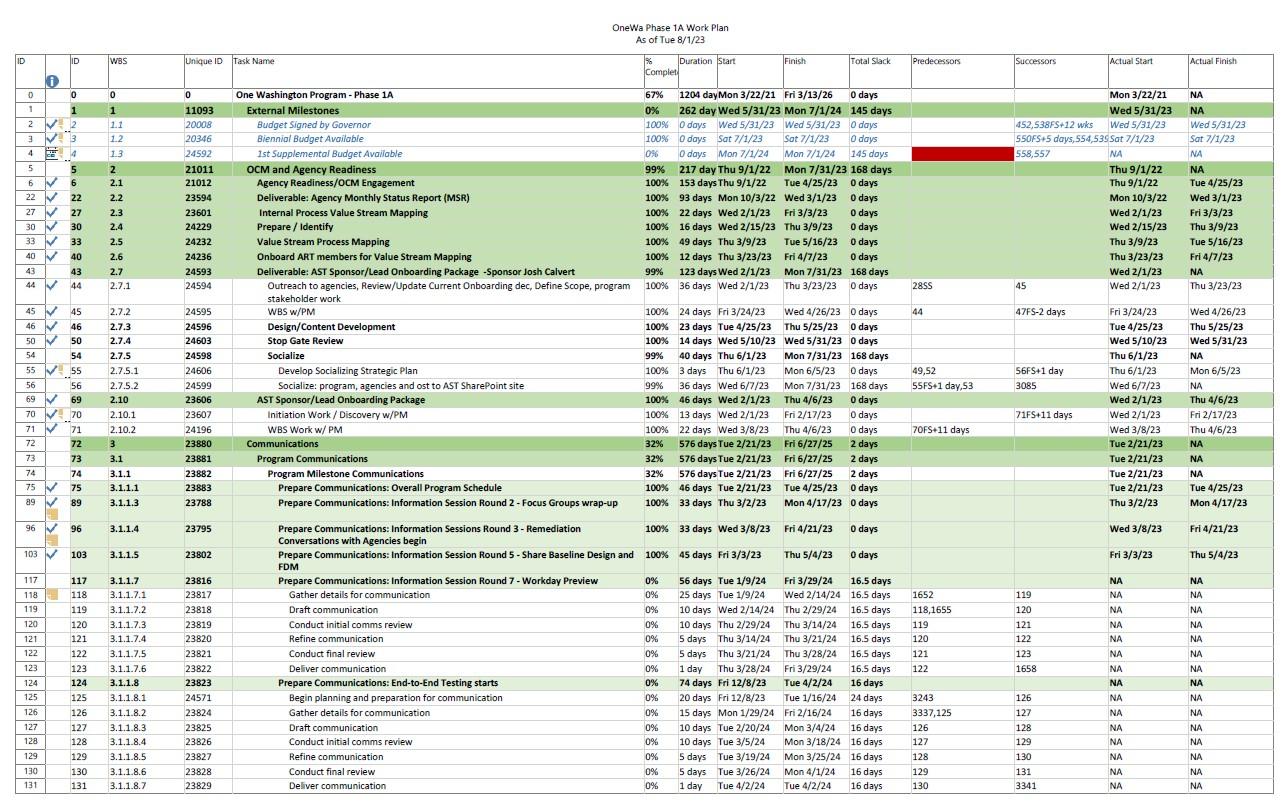This screenshot has width=1286, height=810.
Task: Click the checkmark on Stop Gate Review row
Action: [x=52, y=341]
